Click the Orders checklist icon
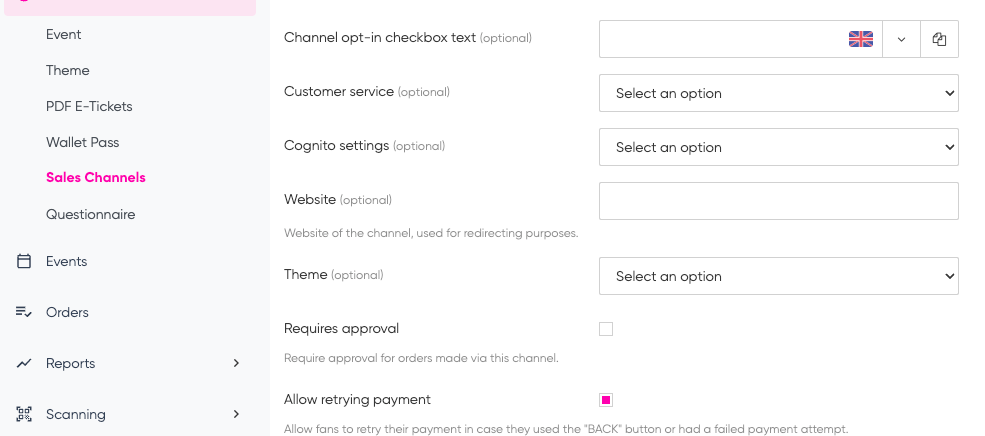 [x=24, y=312]
